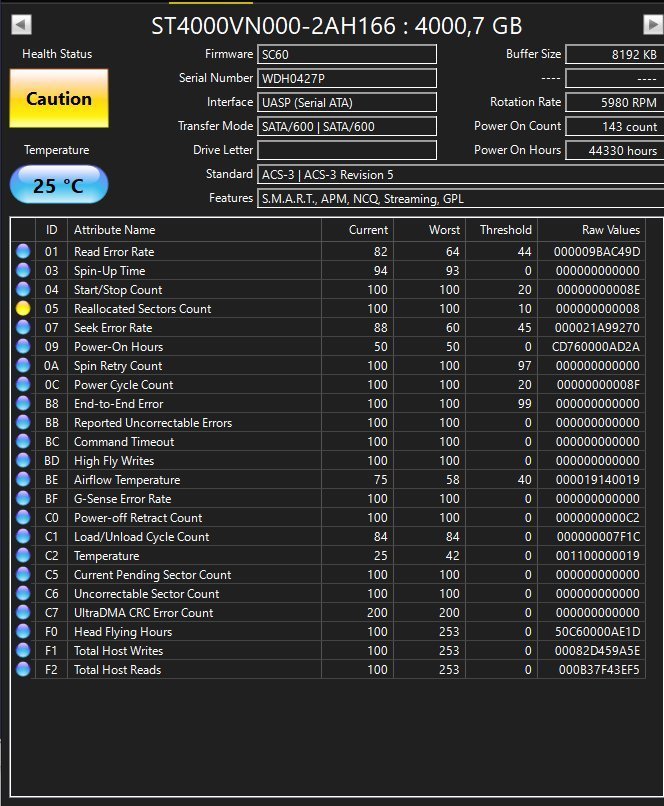
Task: Click the status dot beside Power-On Hours
Action: (x=23, y=347)
